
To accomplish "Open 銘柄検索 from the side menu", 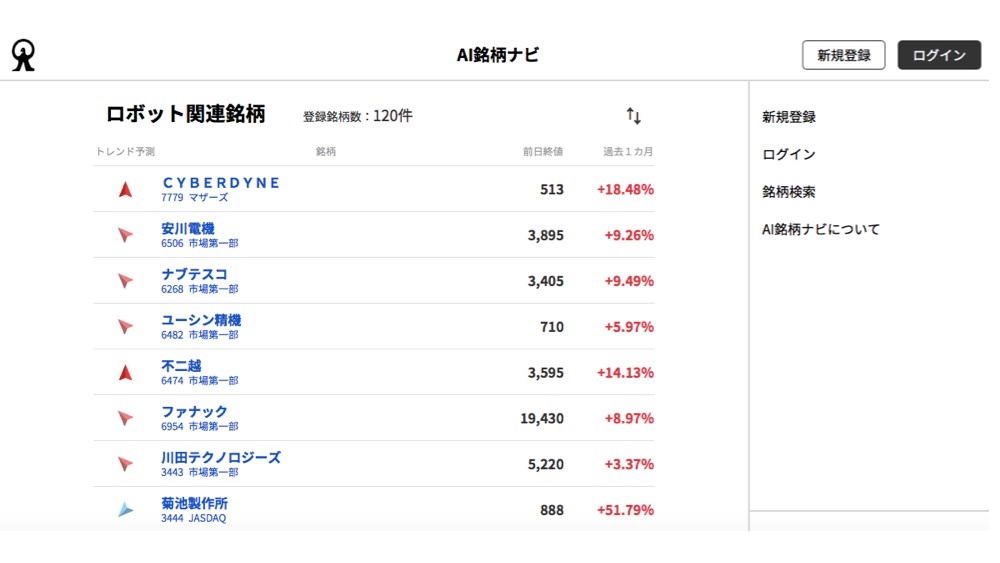I will [x=789, y=192].
